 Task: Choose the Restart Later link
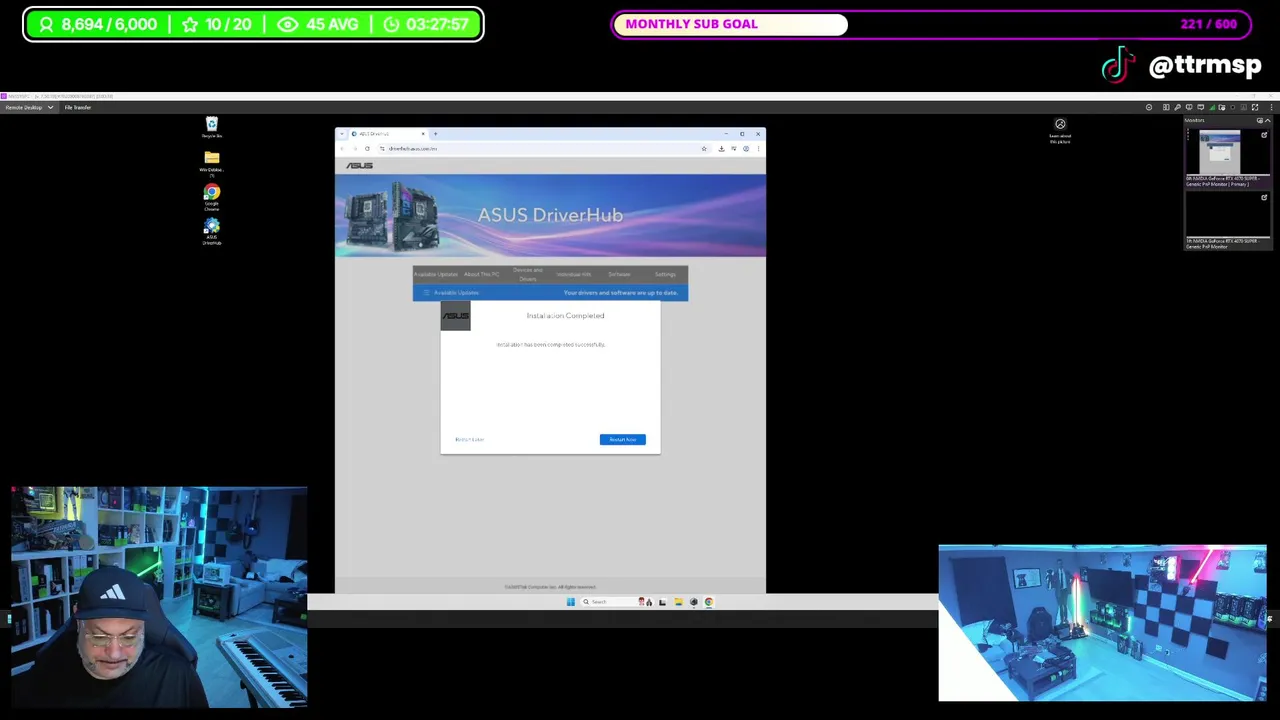pos(469,439)
